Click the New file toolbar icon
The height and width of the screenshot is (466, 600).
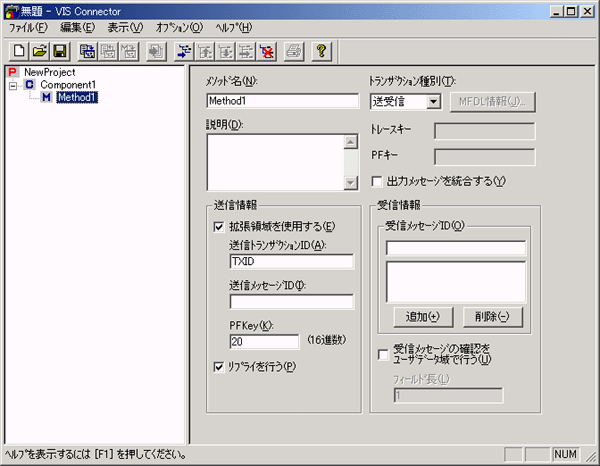pos(19,51)
